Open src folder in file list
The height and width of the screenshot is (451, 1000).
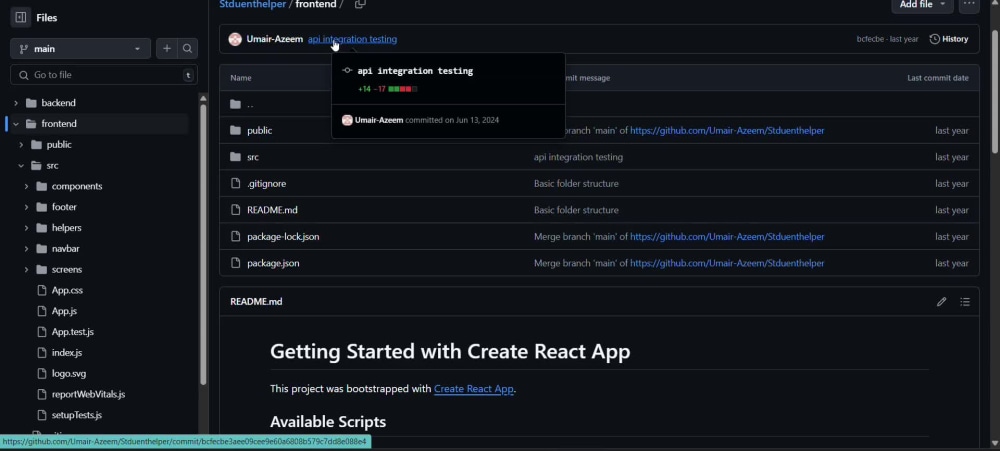pyautogui.click(x=253, y=157)
